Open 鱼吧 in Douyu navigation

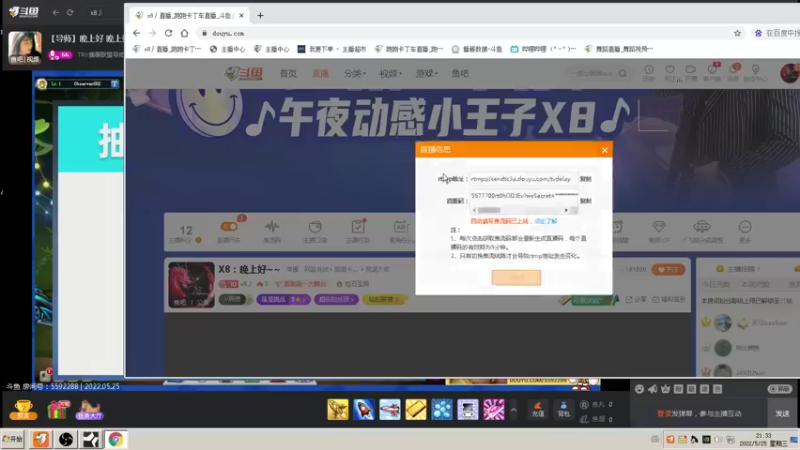pyautogui.click(x=460, y=73)
